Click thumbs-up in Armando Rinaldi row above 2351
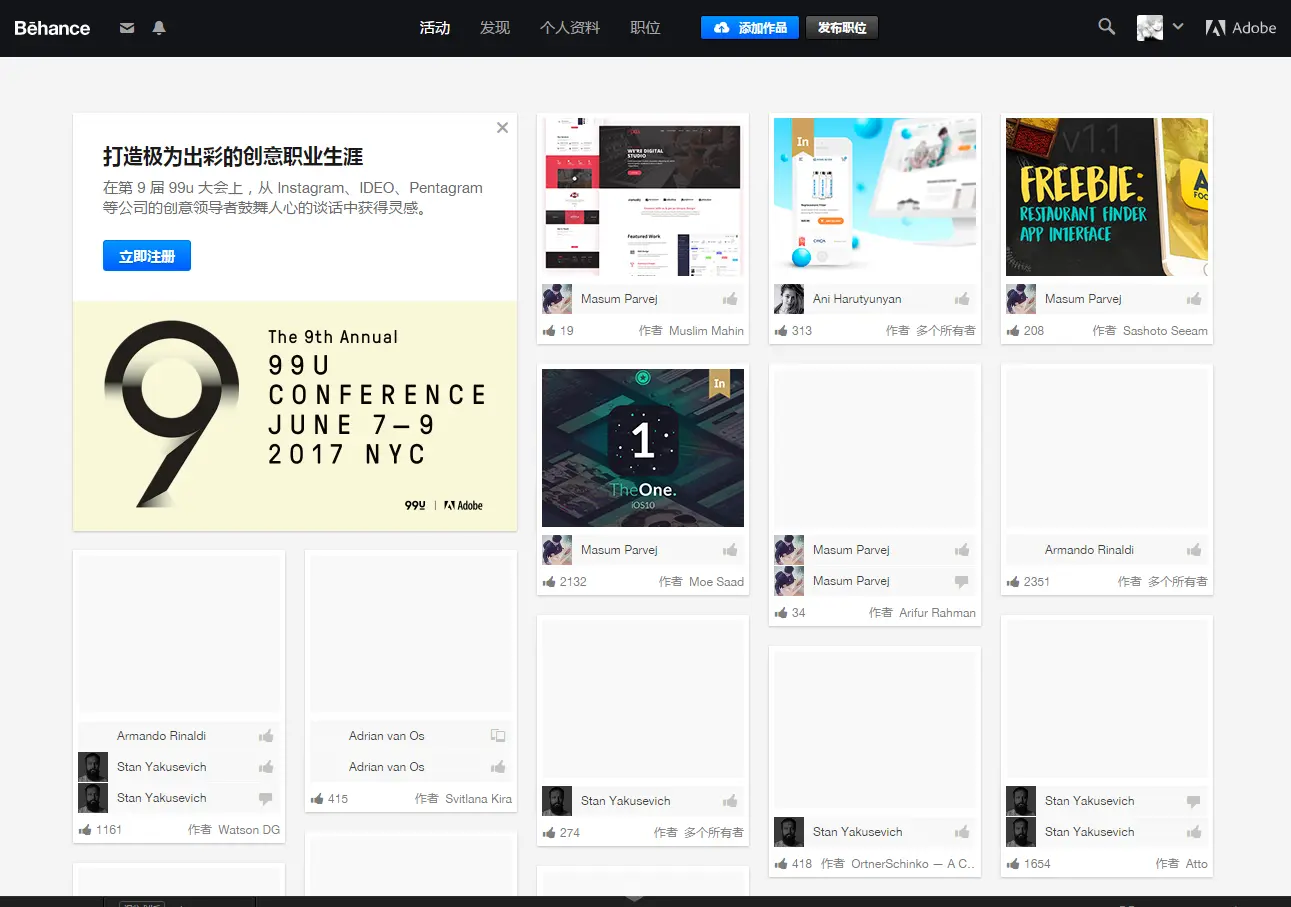Viewport: 1291px width, 907px height. [x=1194, y=550]
